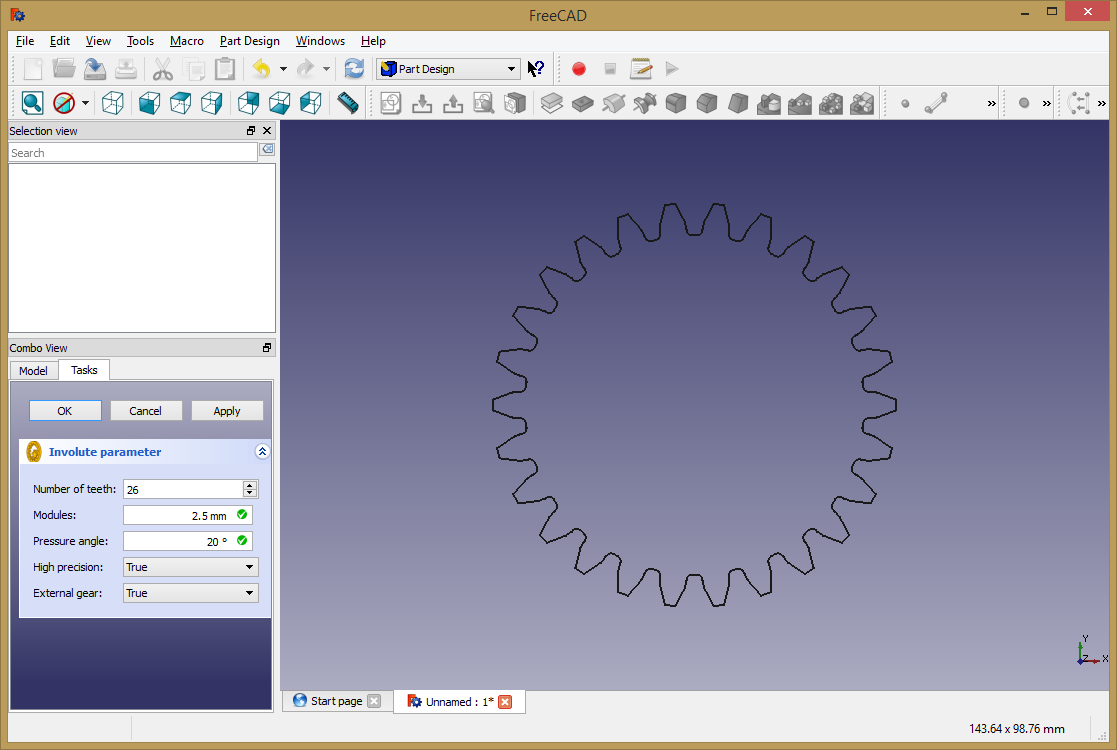Undo last action with yellow arrow

(261, 69)
